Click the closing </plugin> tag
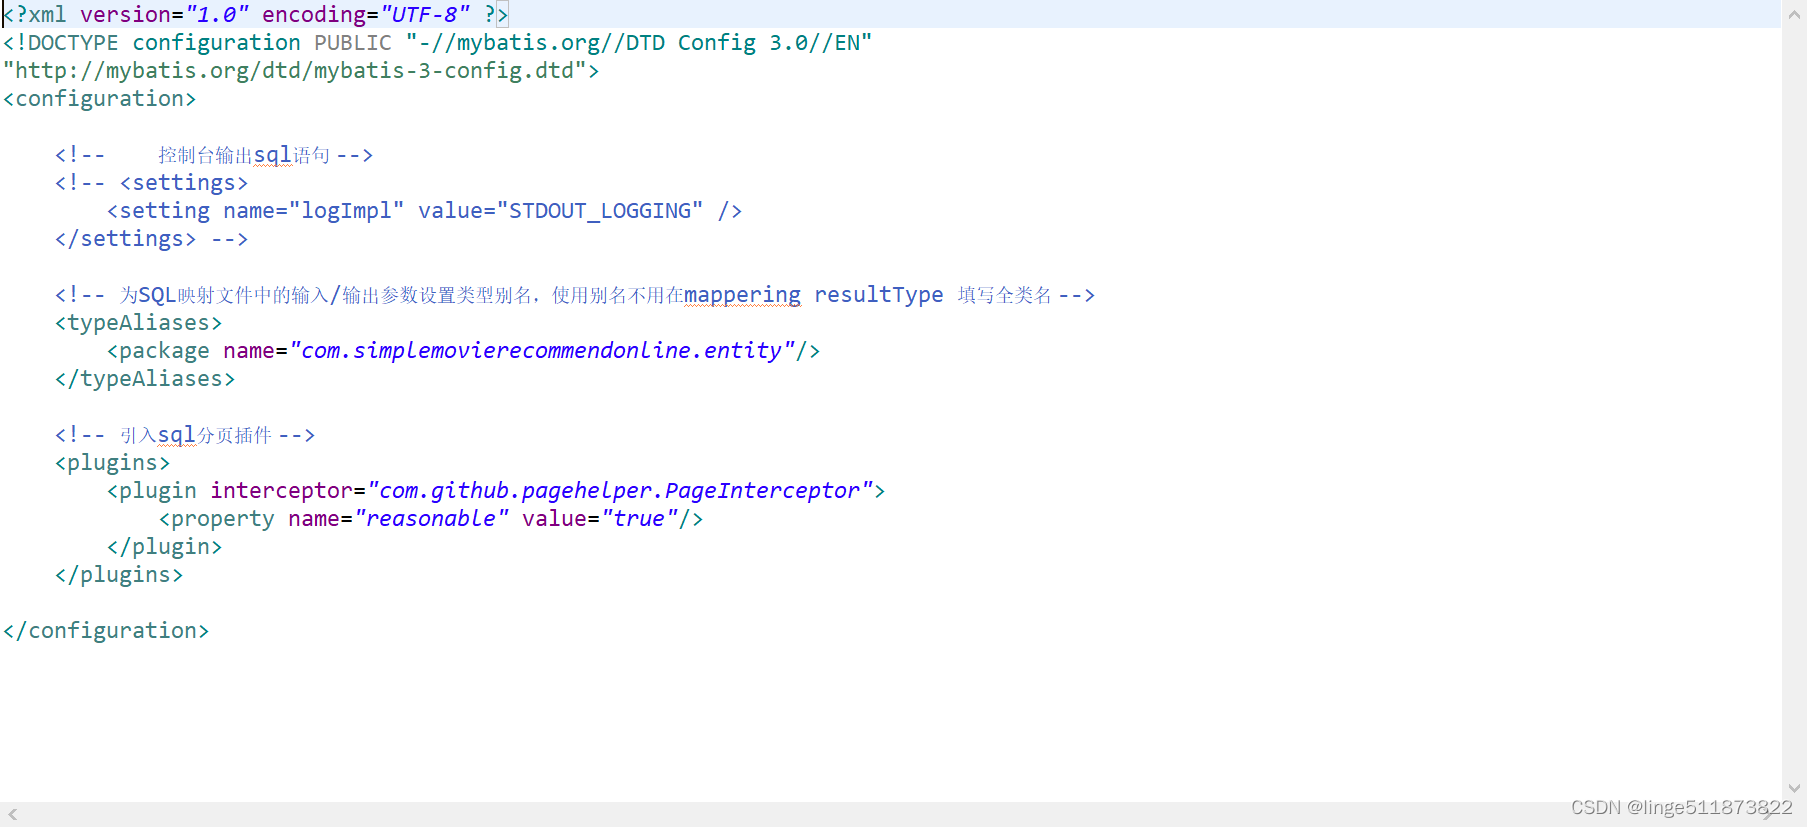This screenshot has width=1807, height=827. [x=165, y=547]
